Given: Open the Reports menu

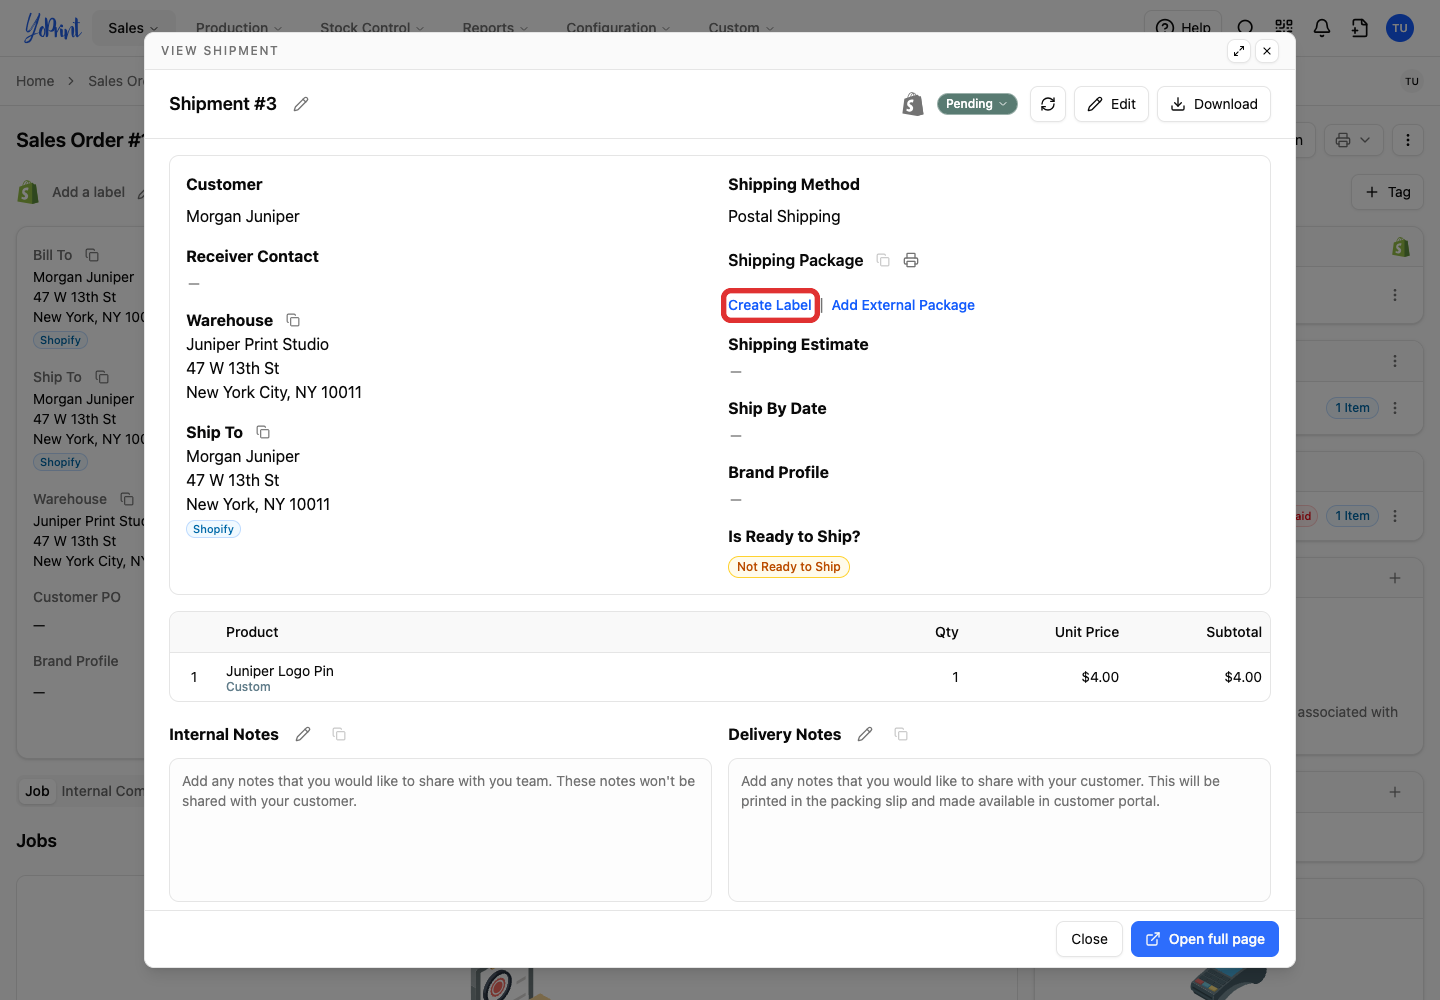Looking at the screenshot, I should 495,28.
